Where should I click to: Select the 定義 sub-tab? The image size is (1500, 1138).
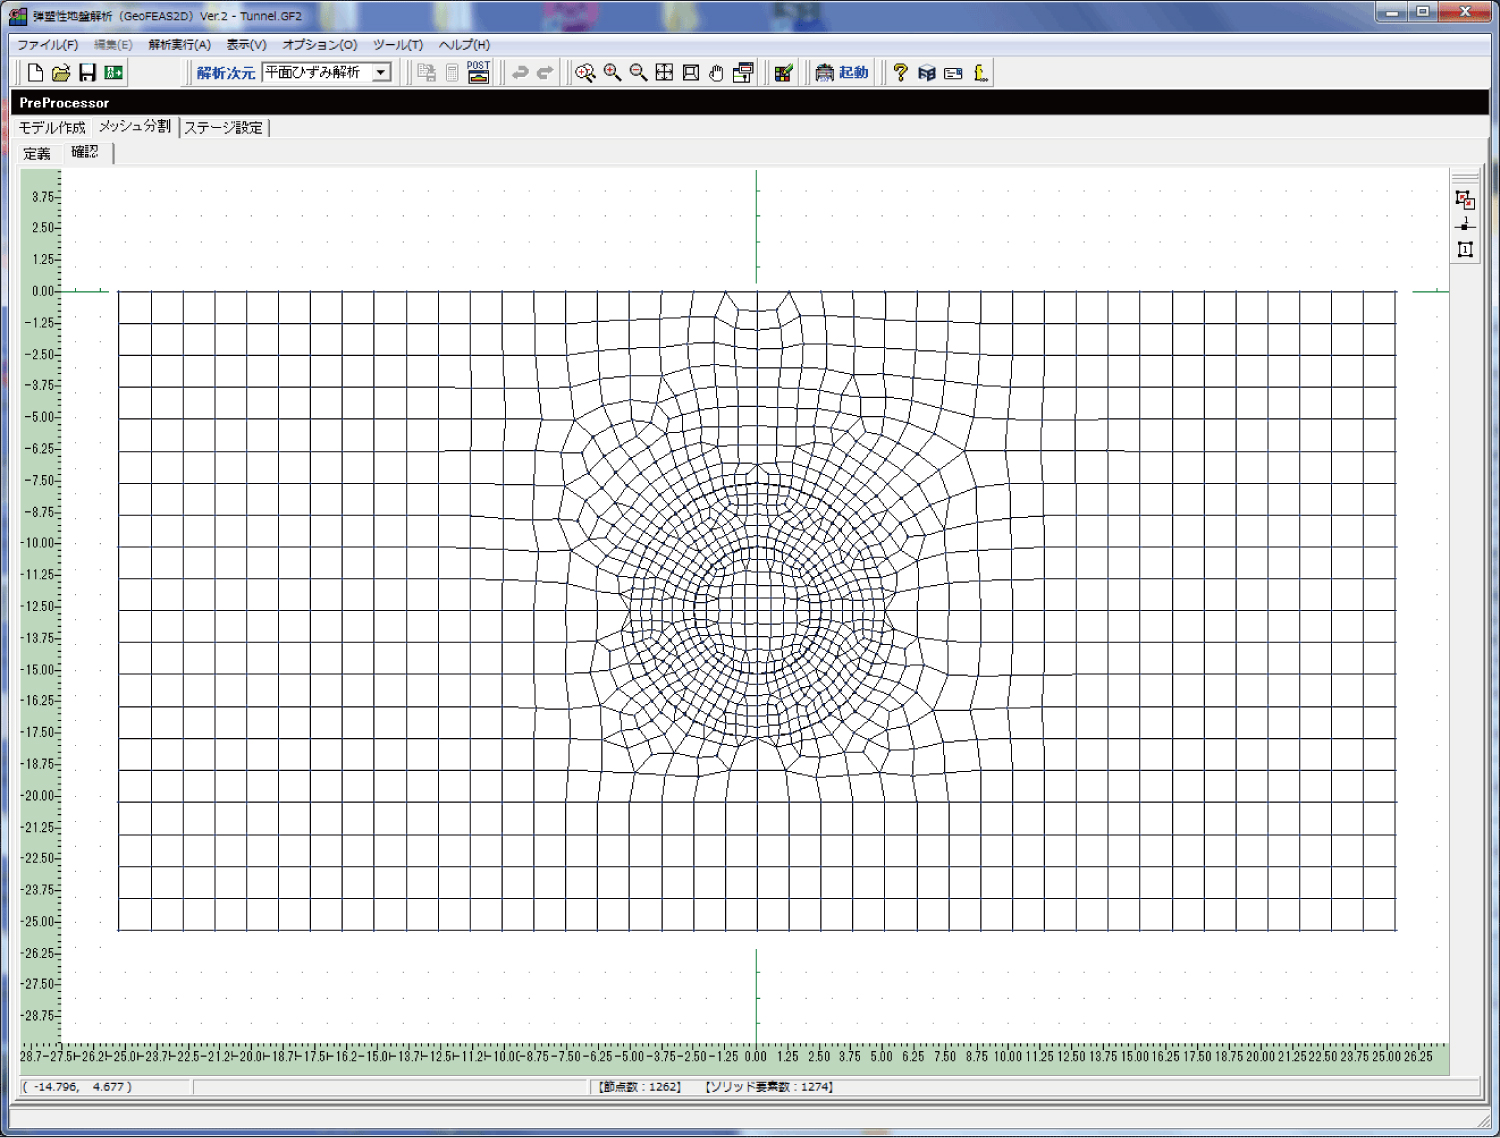click(x=37, y=154)
